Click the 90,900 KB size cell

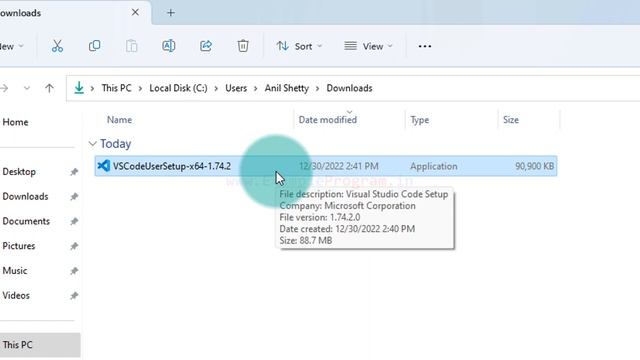pyautogui.click(x=534, y=166)
